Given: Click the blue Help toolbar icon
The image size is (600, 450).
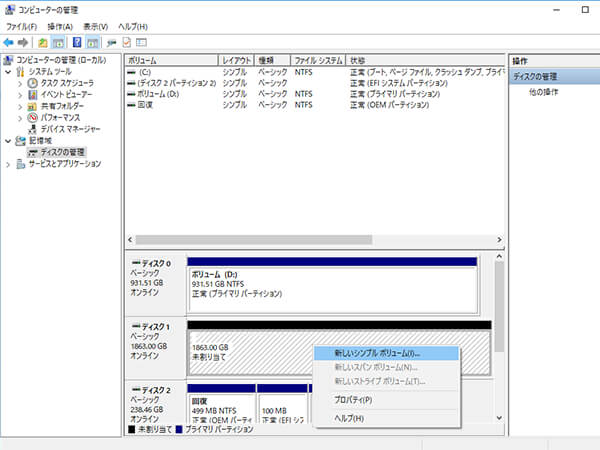Looking at the screenshot, I should [x=76, y=43].
